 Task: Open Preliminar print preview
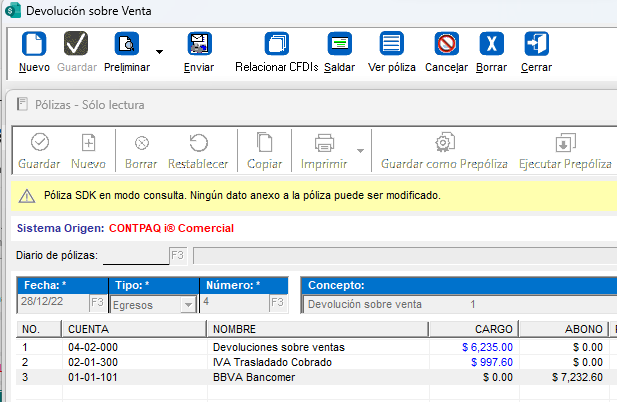pos(127,46)
